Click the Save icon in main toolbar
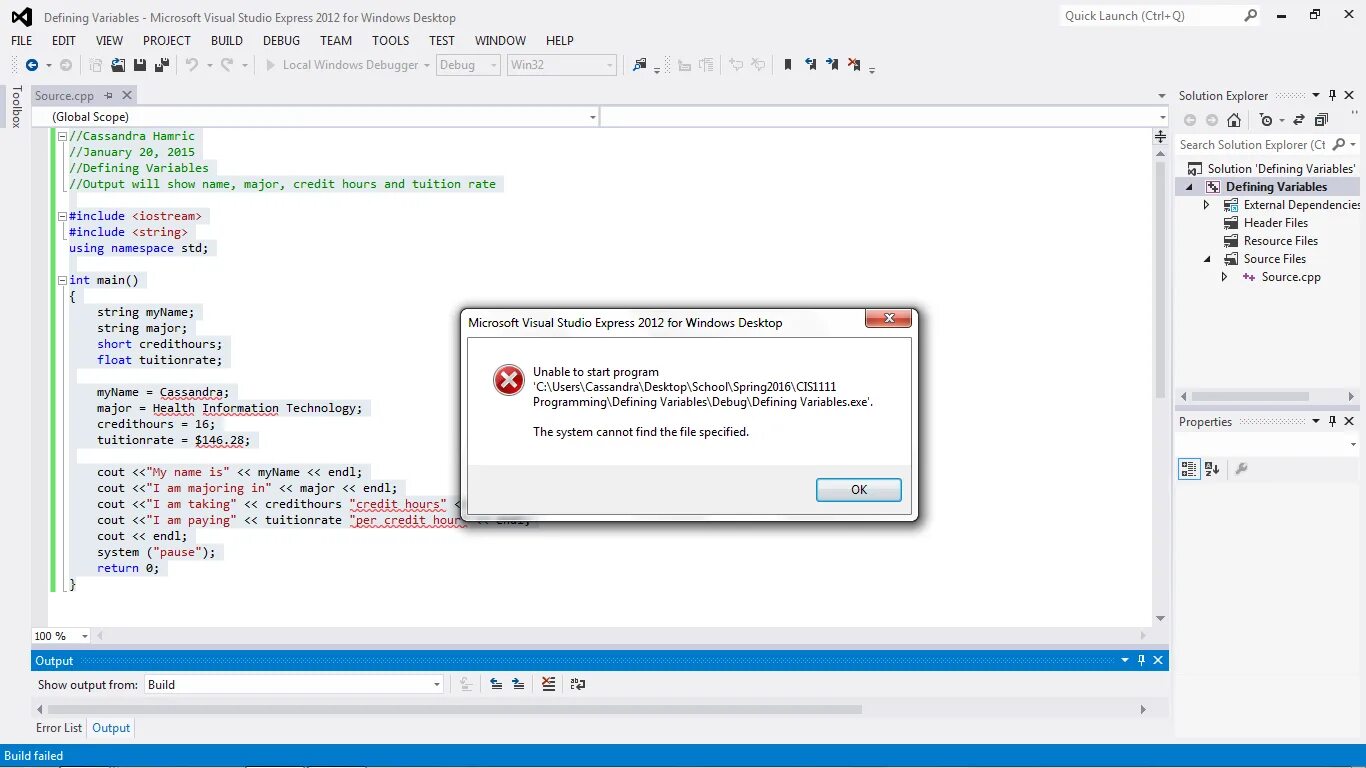Image resolution: width=1366 pixels, height=768 pixels. pos(139,65)
